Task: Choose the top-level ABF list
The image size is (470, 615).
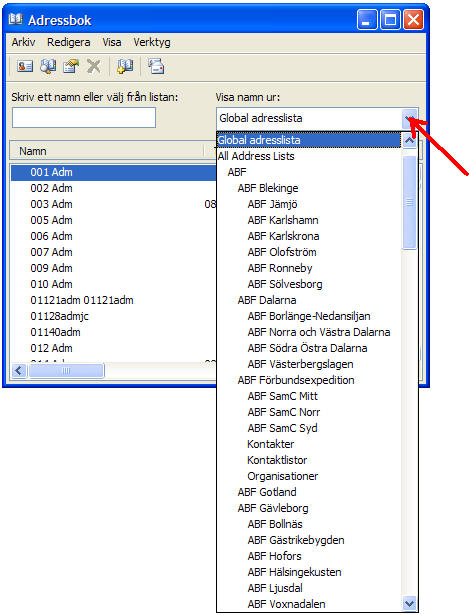Action: click(x=309, y=172)
